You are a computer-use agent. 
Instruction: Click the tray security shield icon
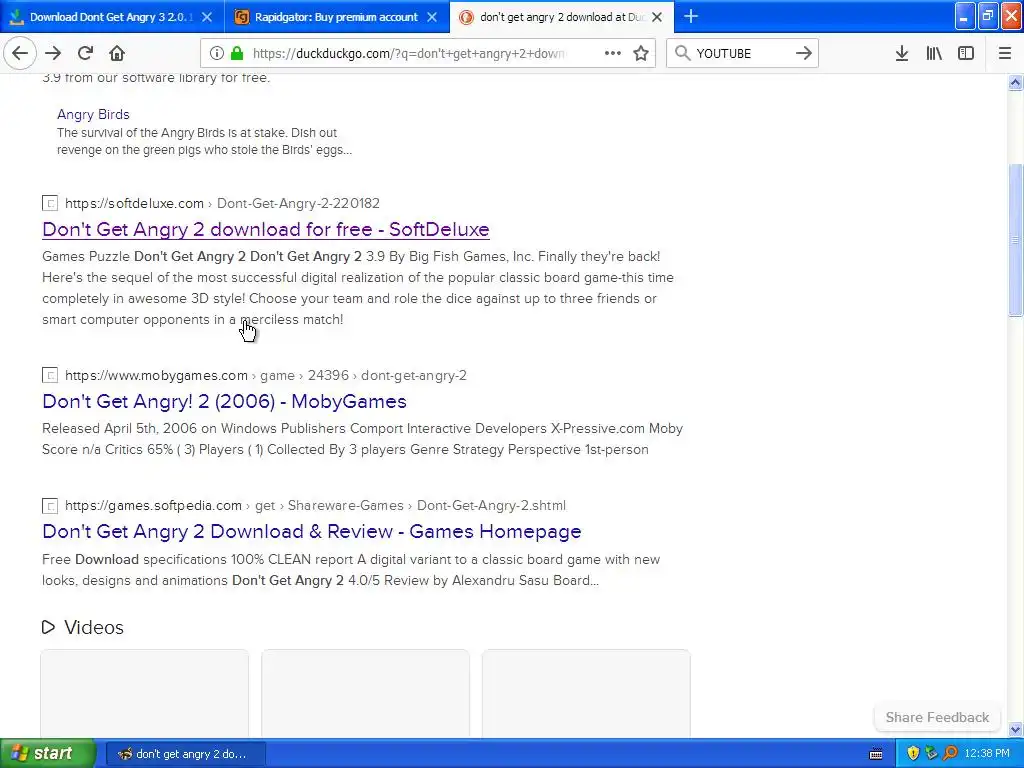[913, 754]
